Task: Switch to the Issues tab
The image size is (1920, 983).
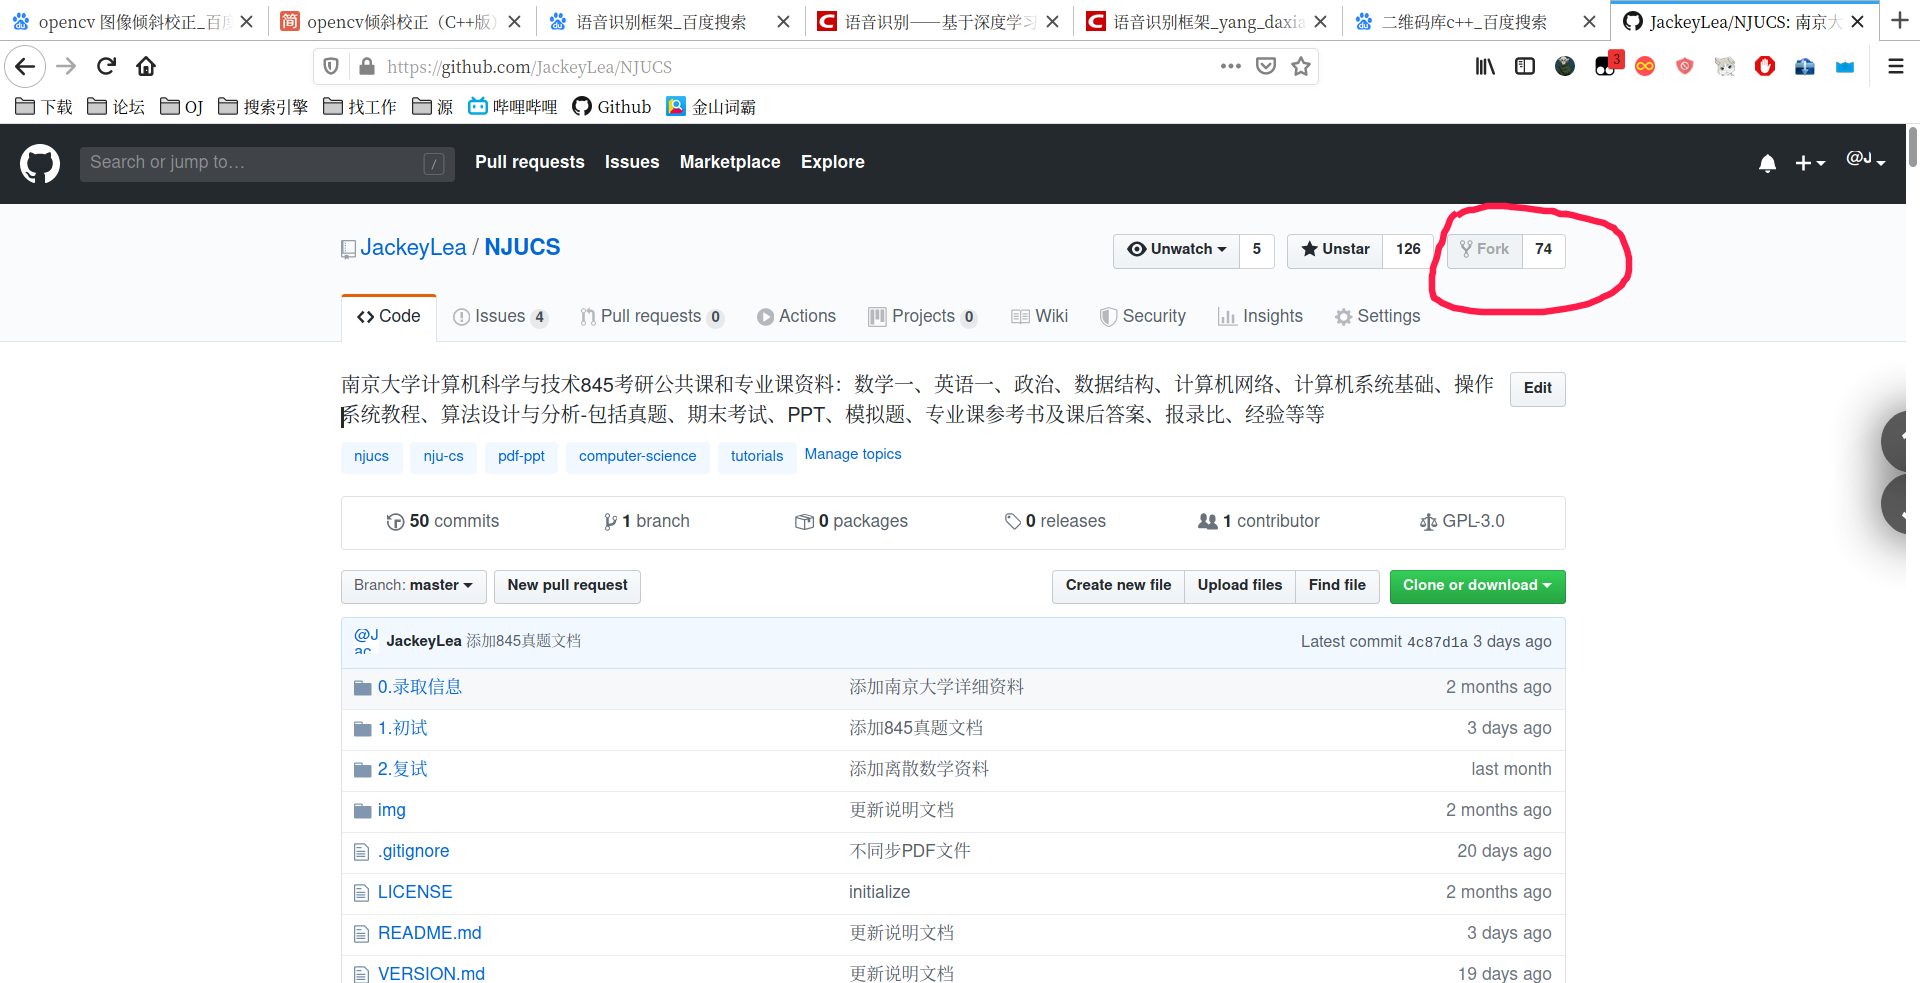Action: click(499, 317)
